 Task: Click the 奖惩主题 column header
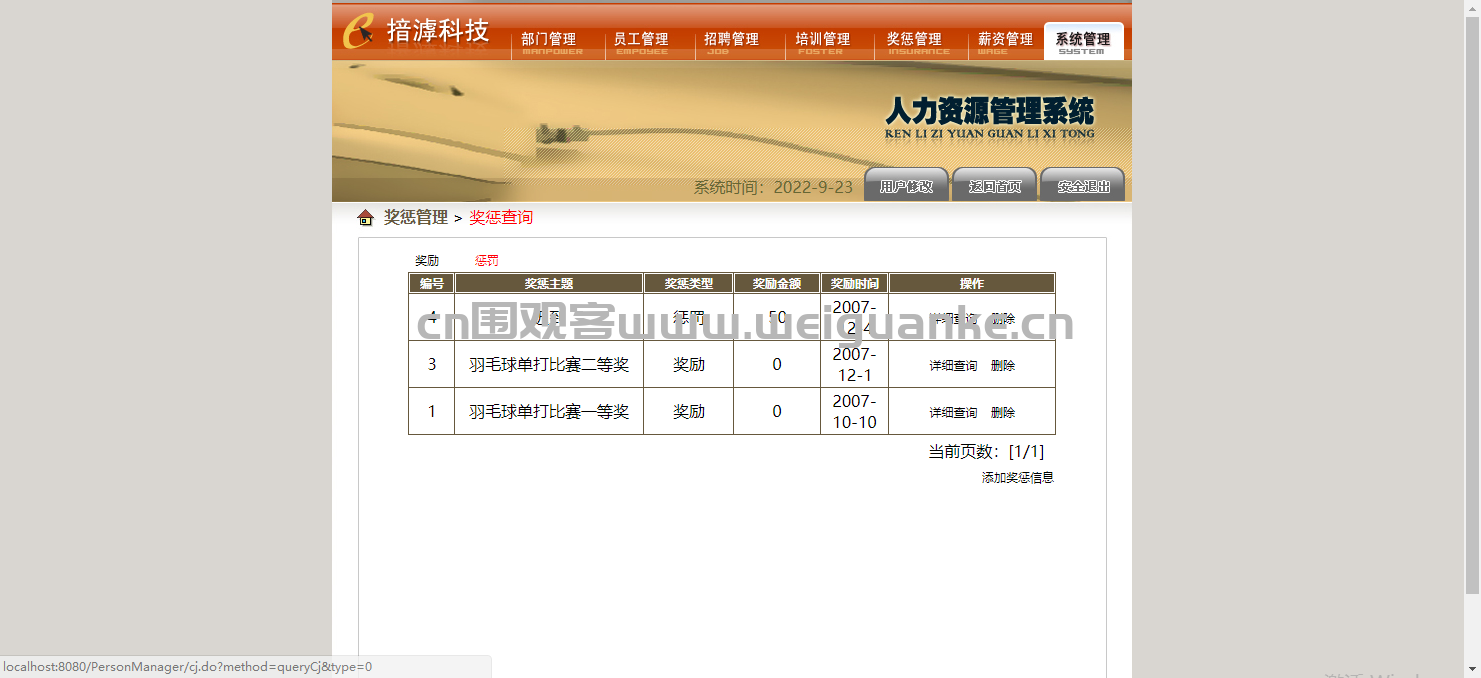[549, 284]
